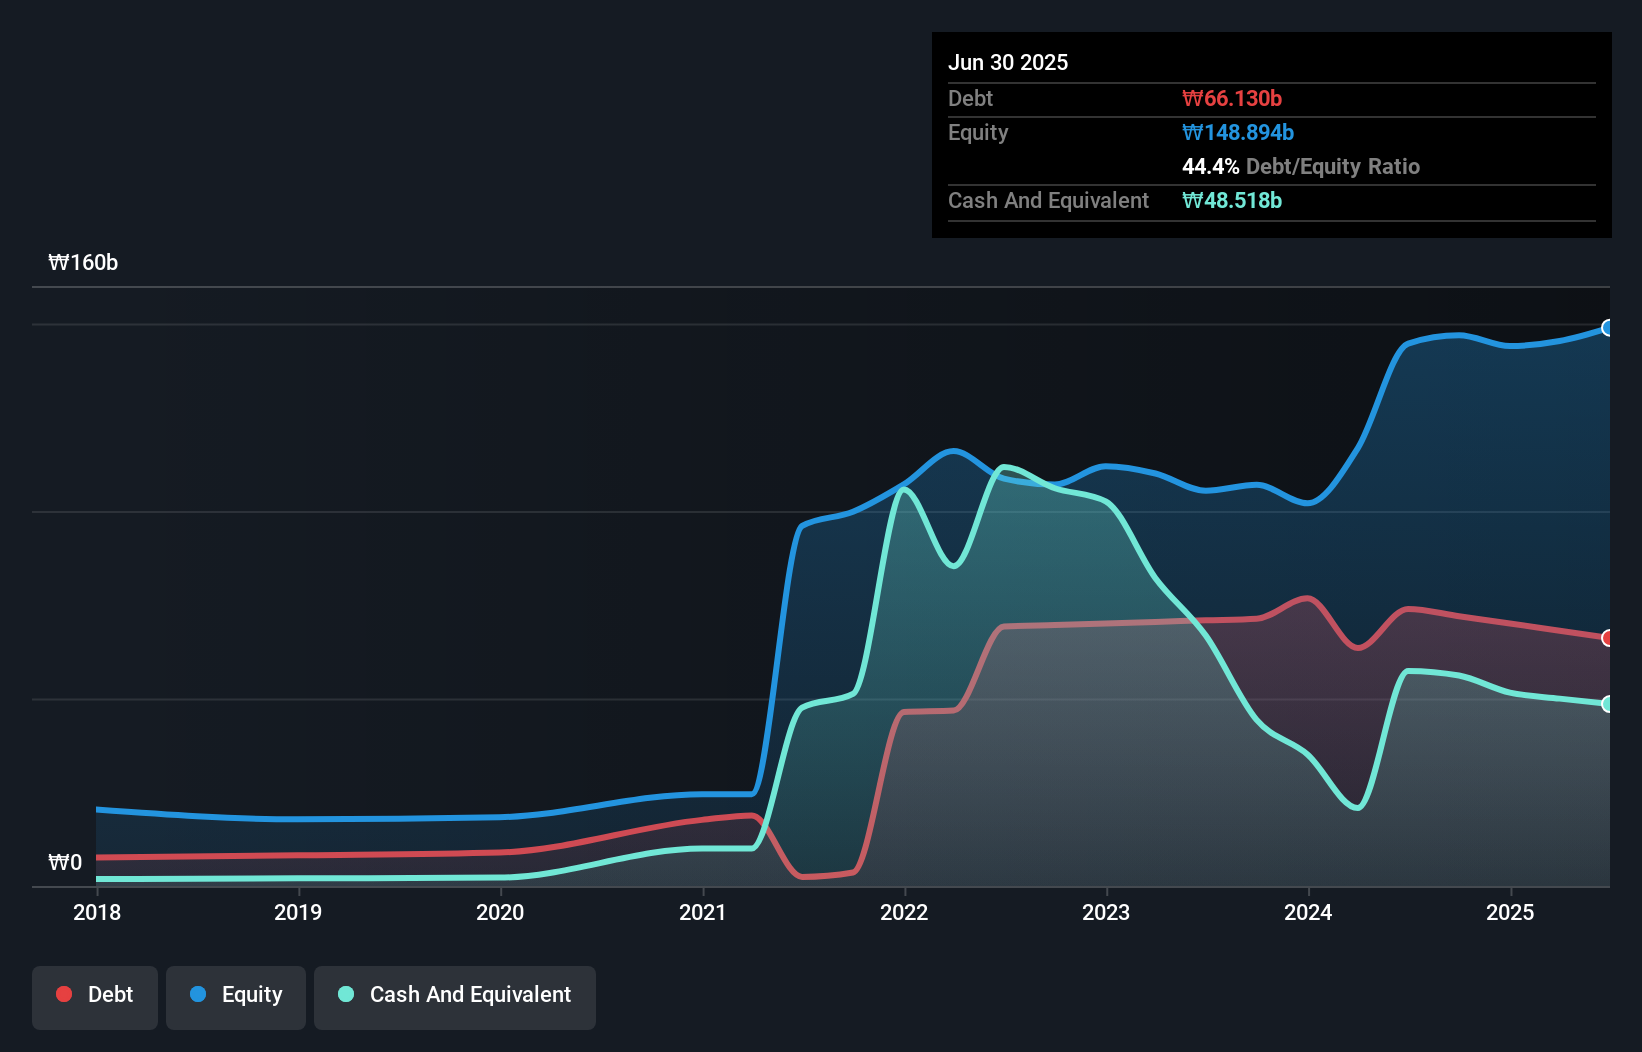The width and height of the screenshot is (1642, 1052).
Task: Expand the Jun 30 2025 tooltip panel
Action: pos(1008,62)
